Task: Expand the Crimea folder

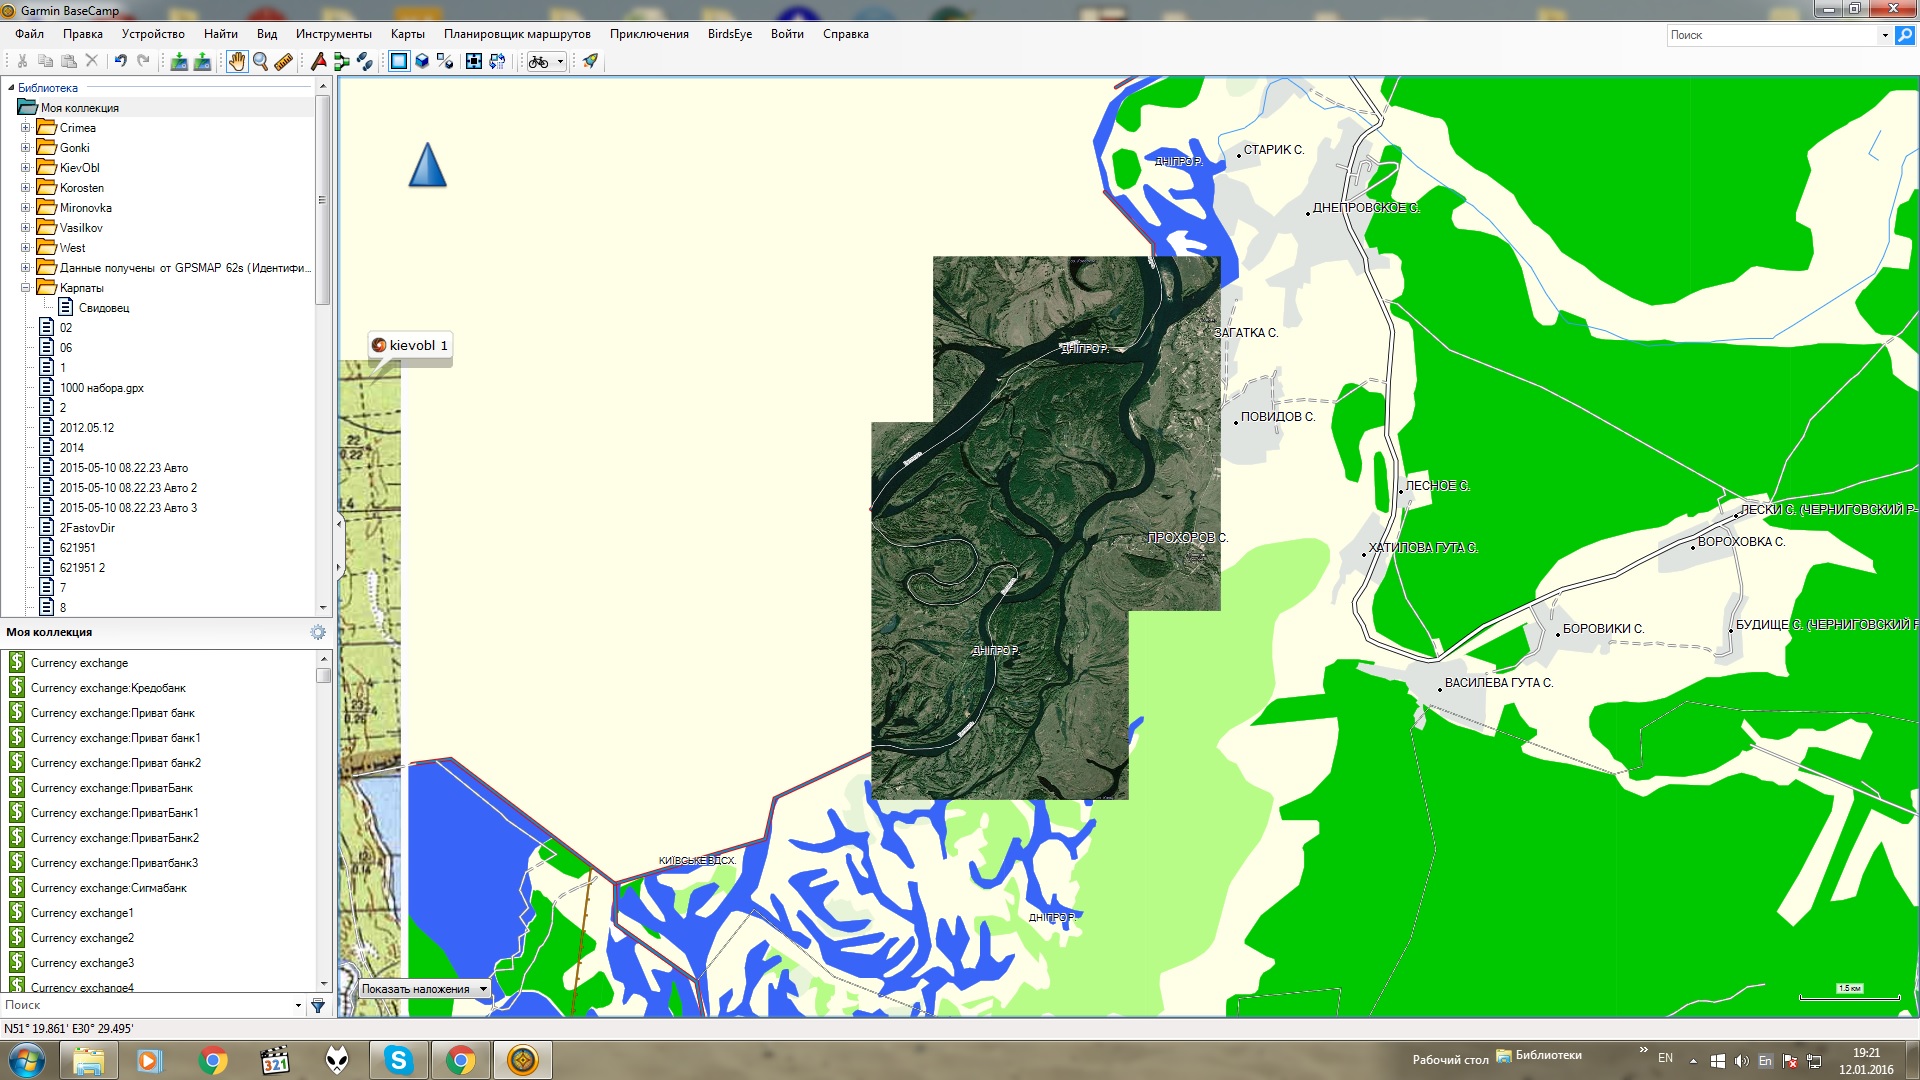Action: (26, 128)
